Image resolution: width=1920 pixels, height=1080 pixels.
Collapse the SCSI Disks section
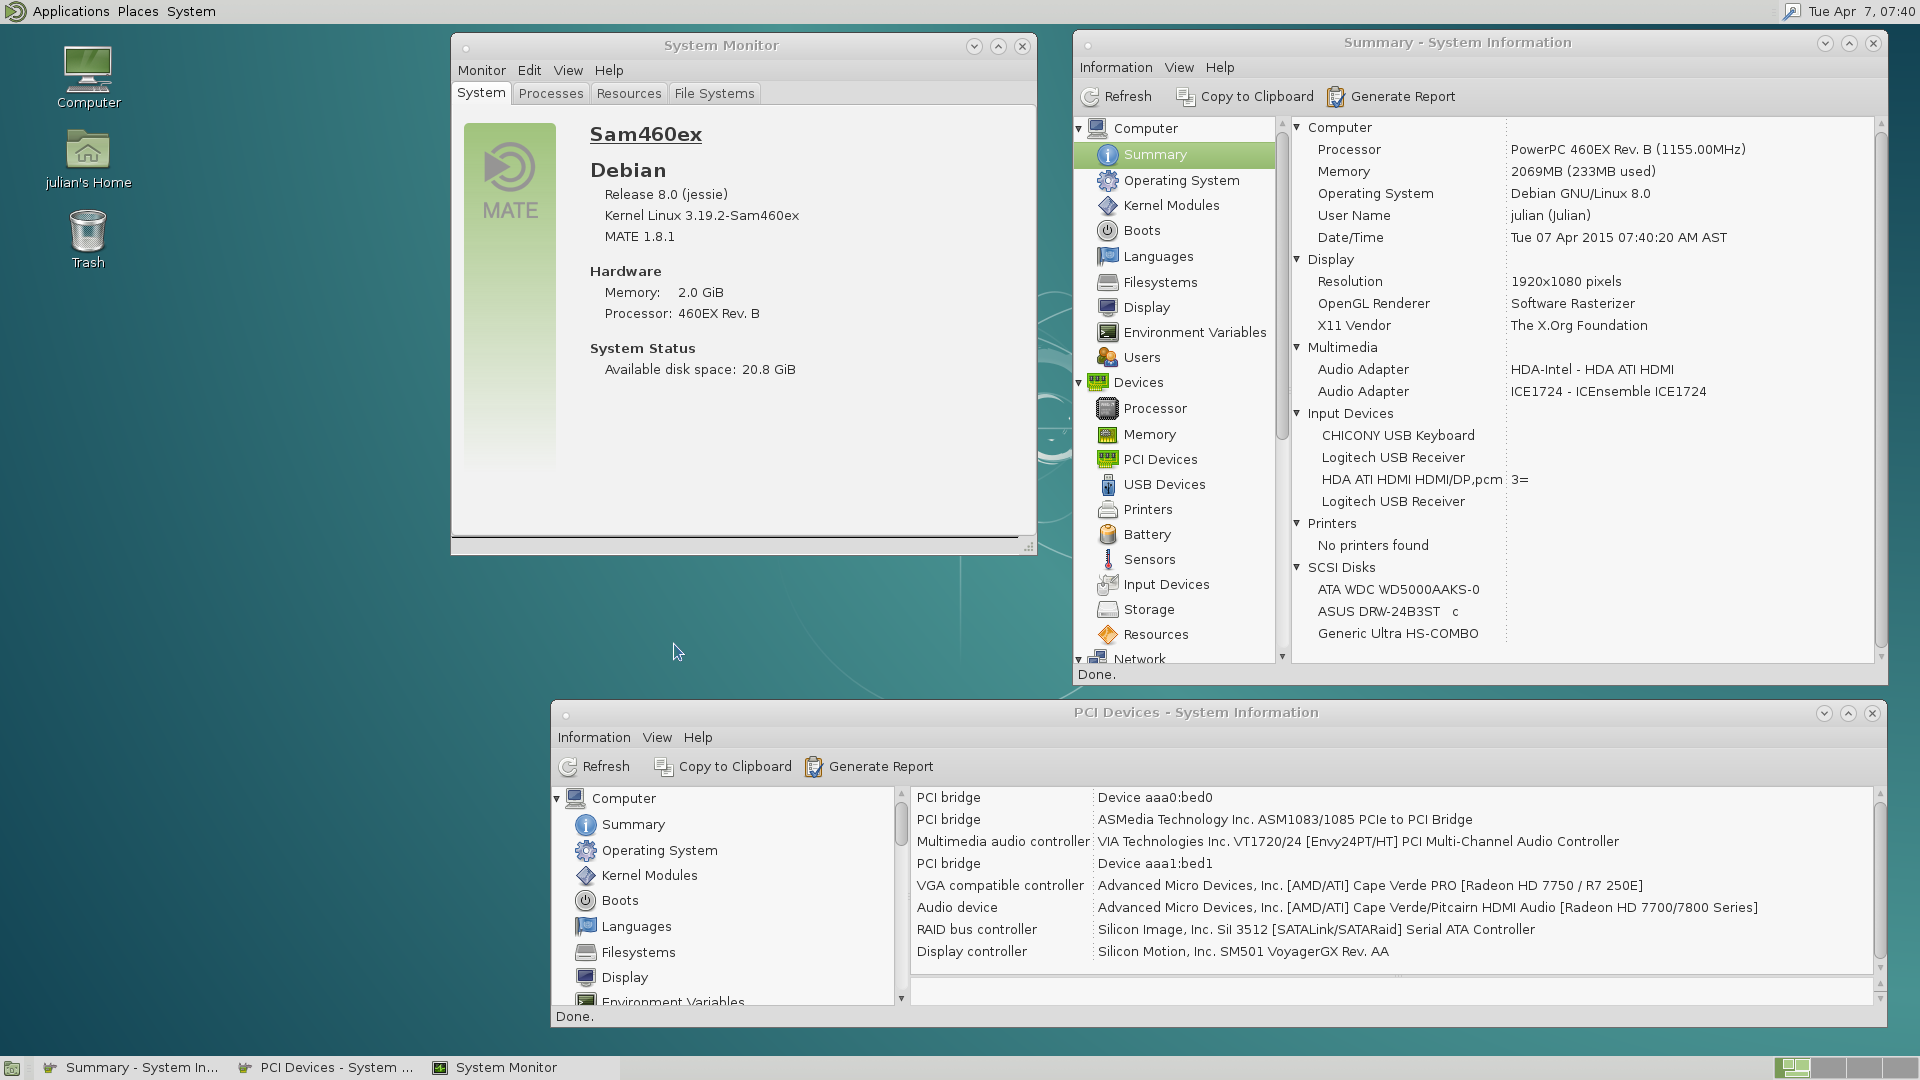pos(1297,567)
